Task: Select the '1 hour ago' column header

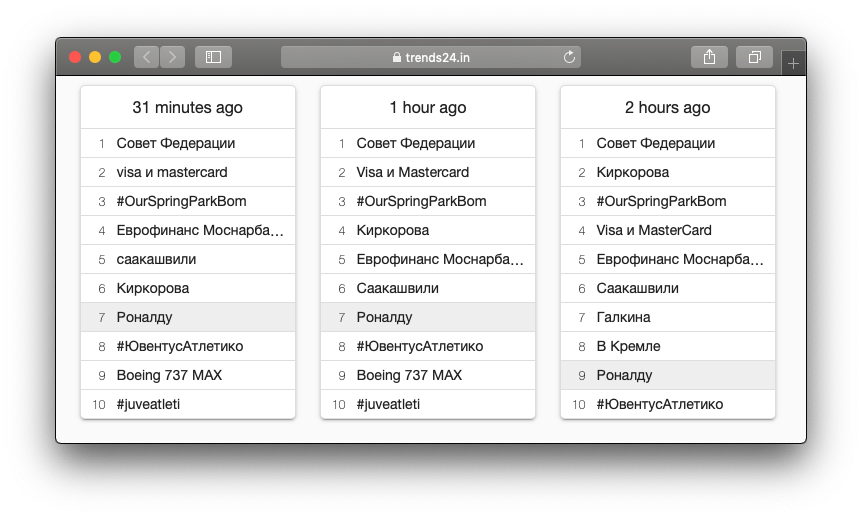Action: click(x=428, y=107)
